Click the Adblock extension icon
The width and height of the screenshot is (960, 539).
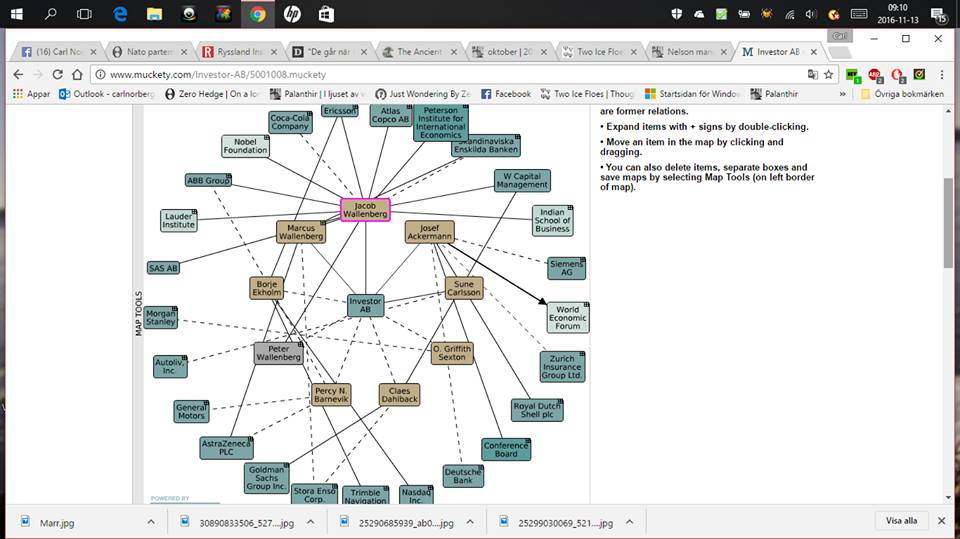pyautogui.click(x=875, y=74)
